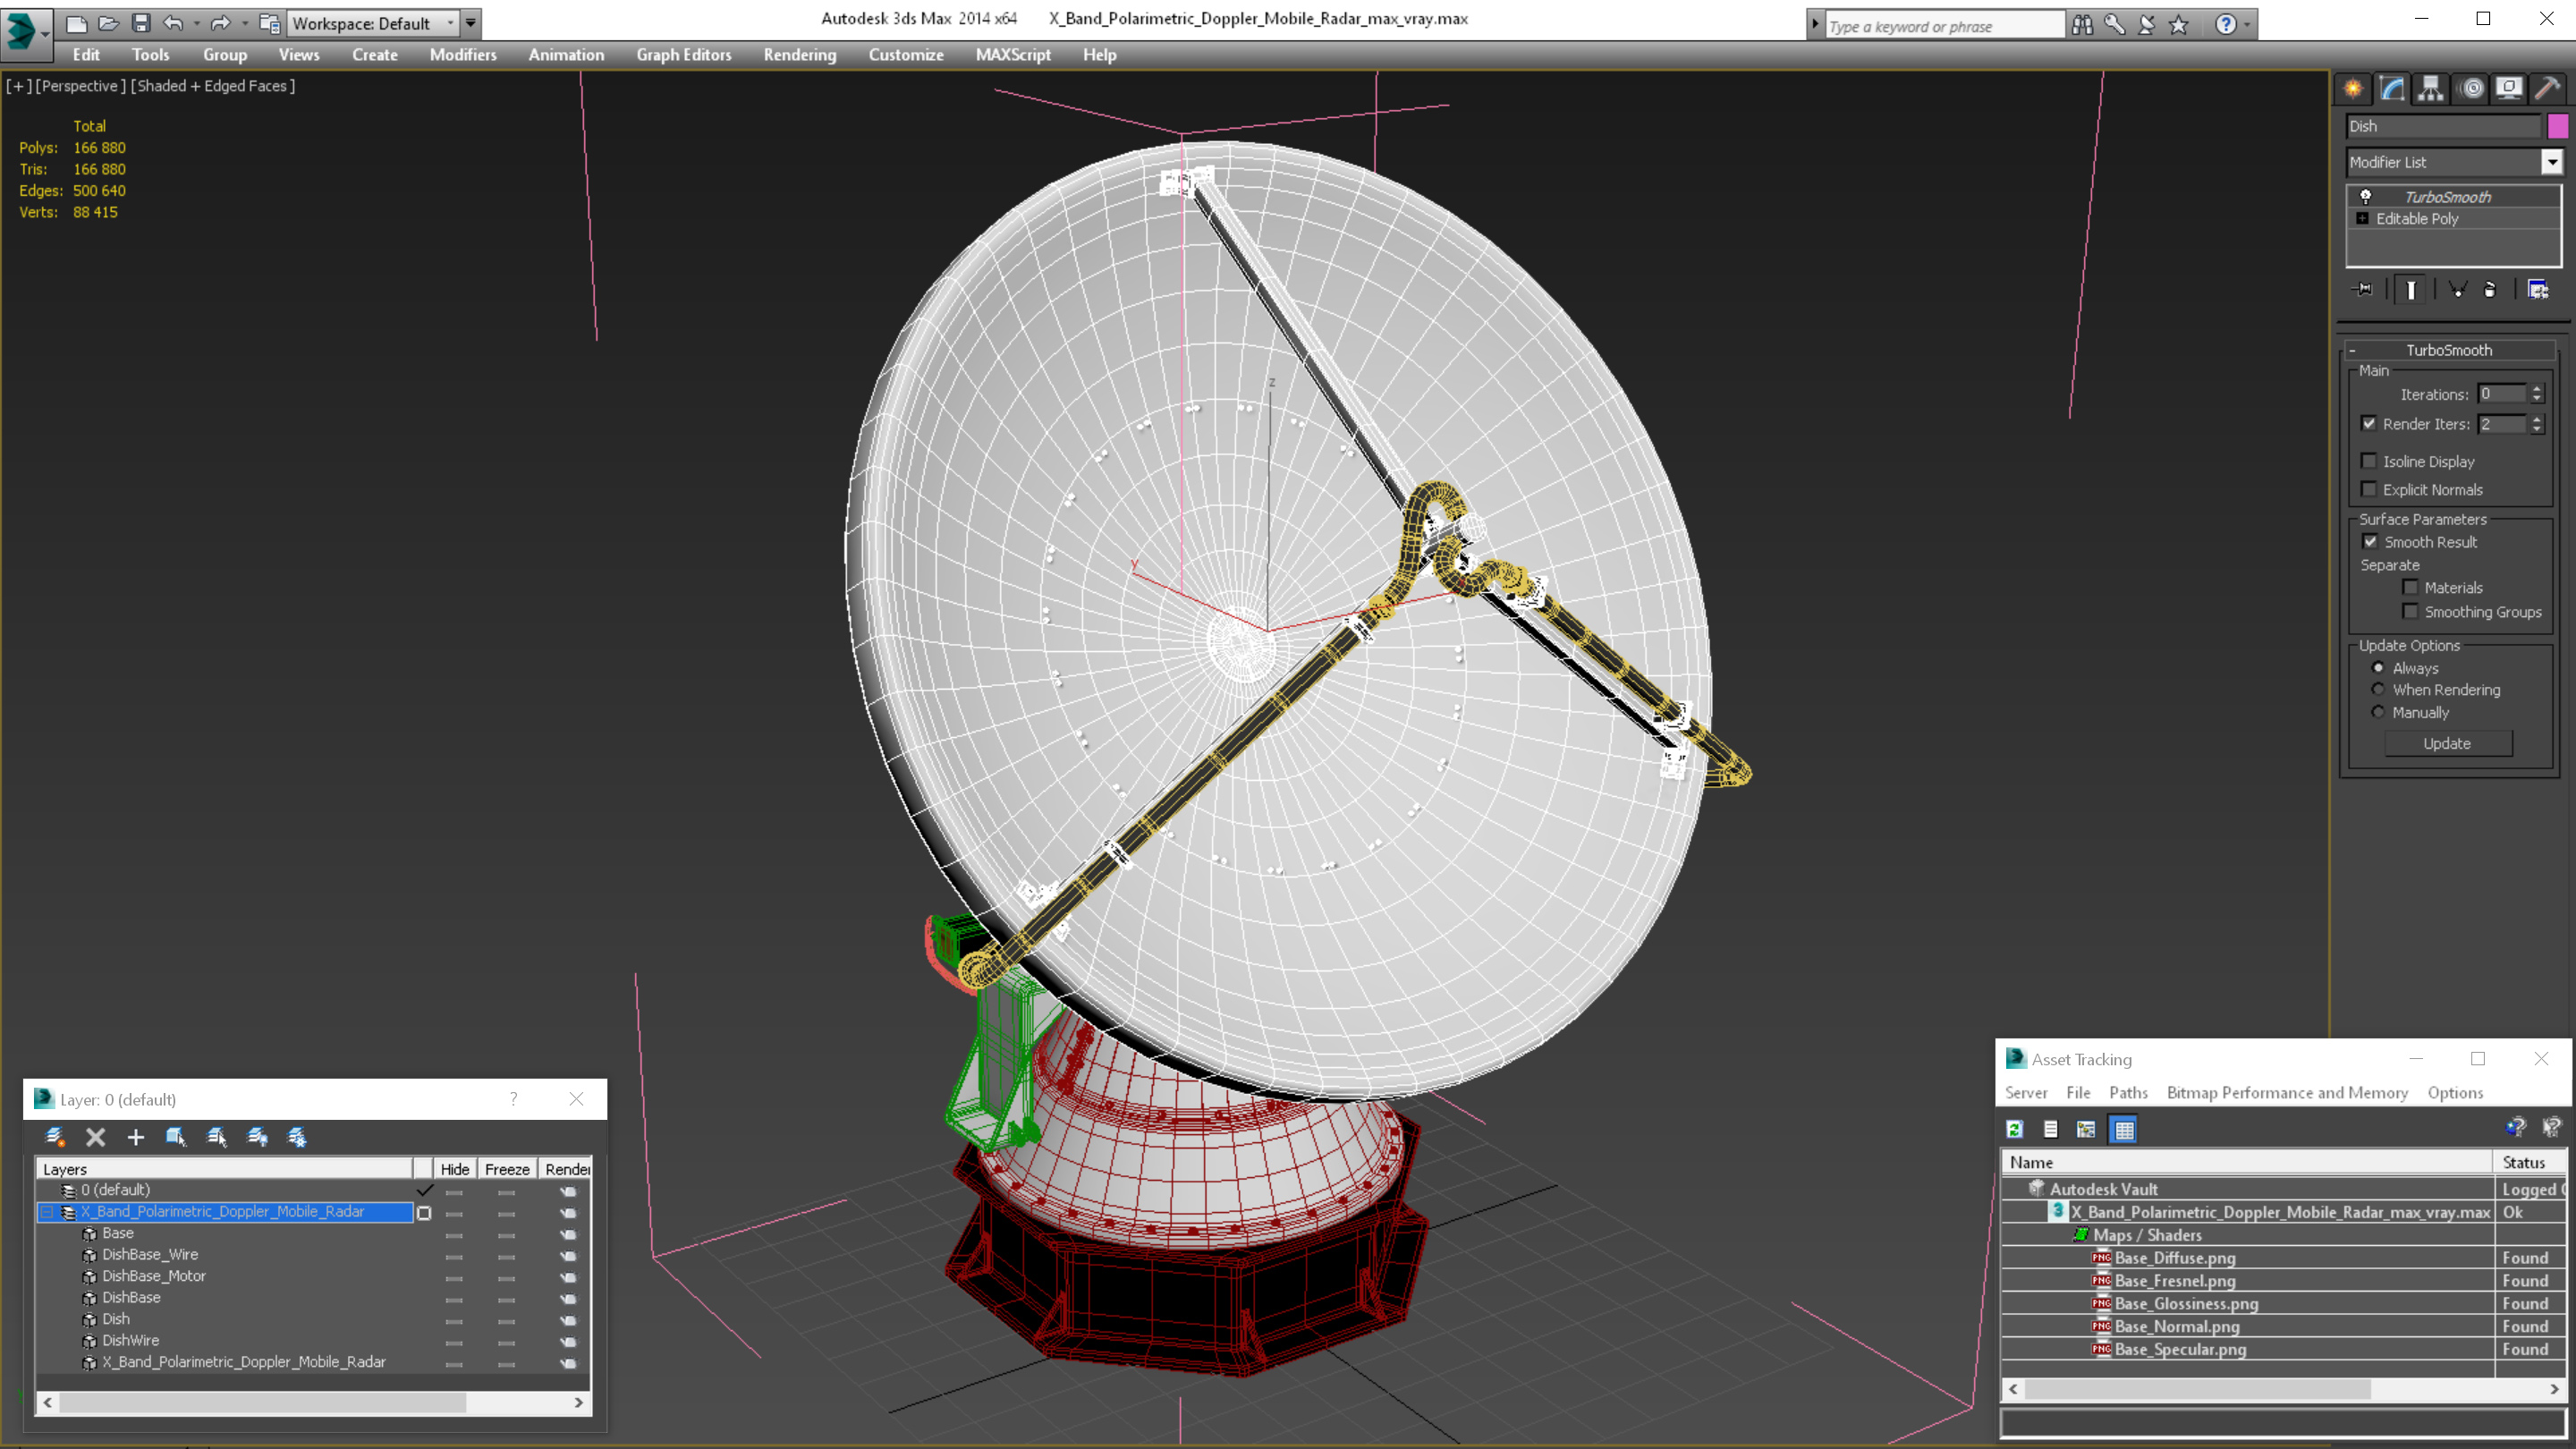Select When Rendering update option
Image resolution: width=2576 pixels, height=1449 pixels.
click(x=2378, y=690)
